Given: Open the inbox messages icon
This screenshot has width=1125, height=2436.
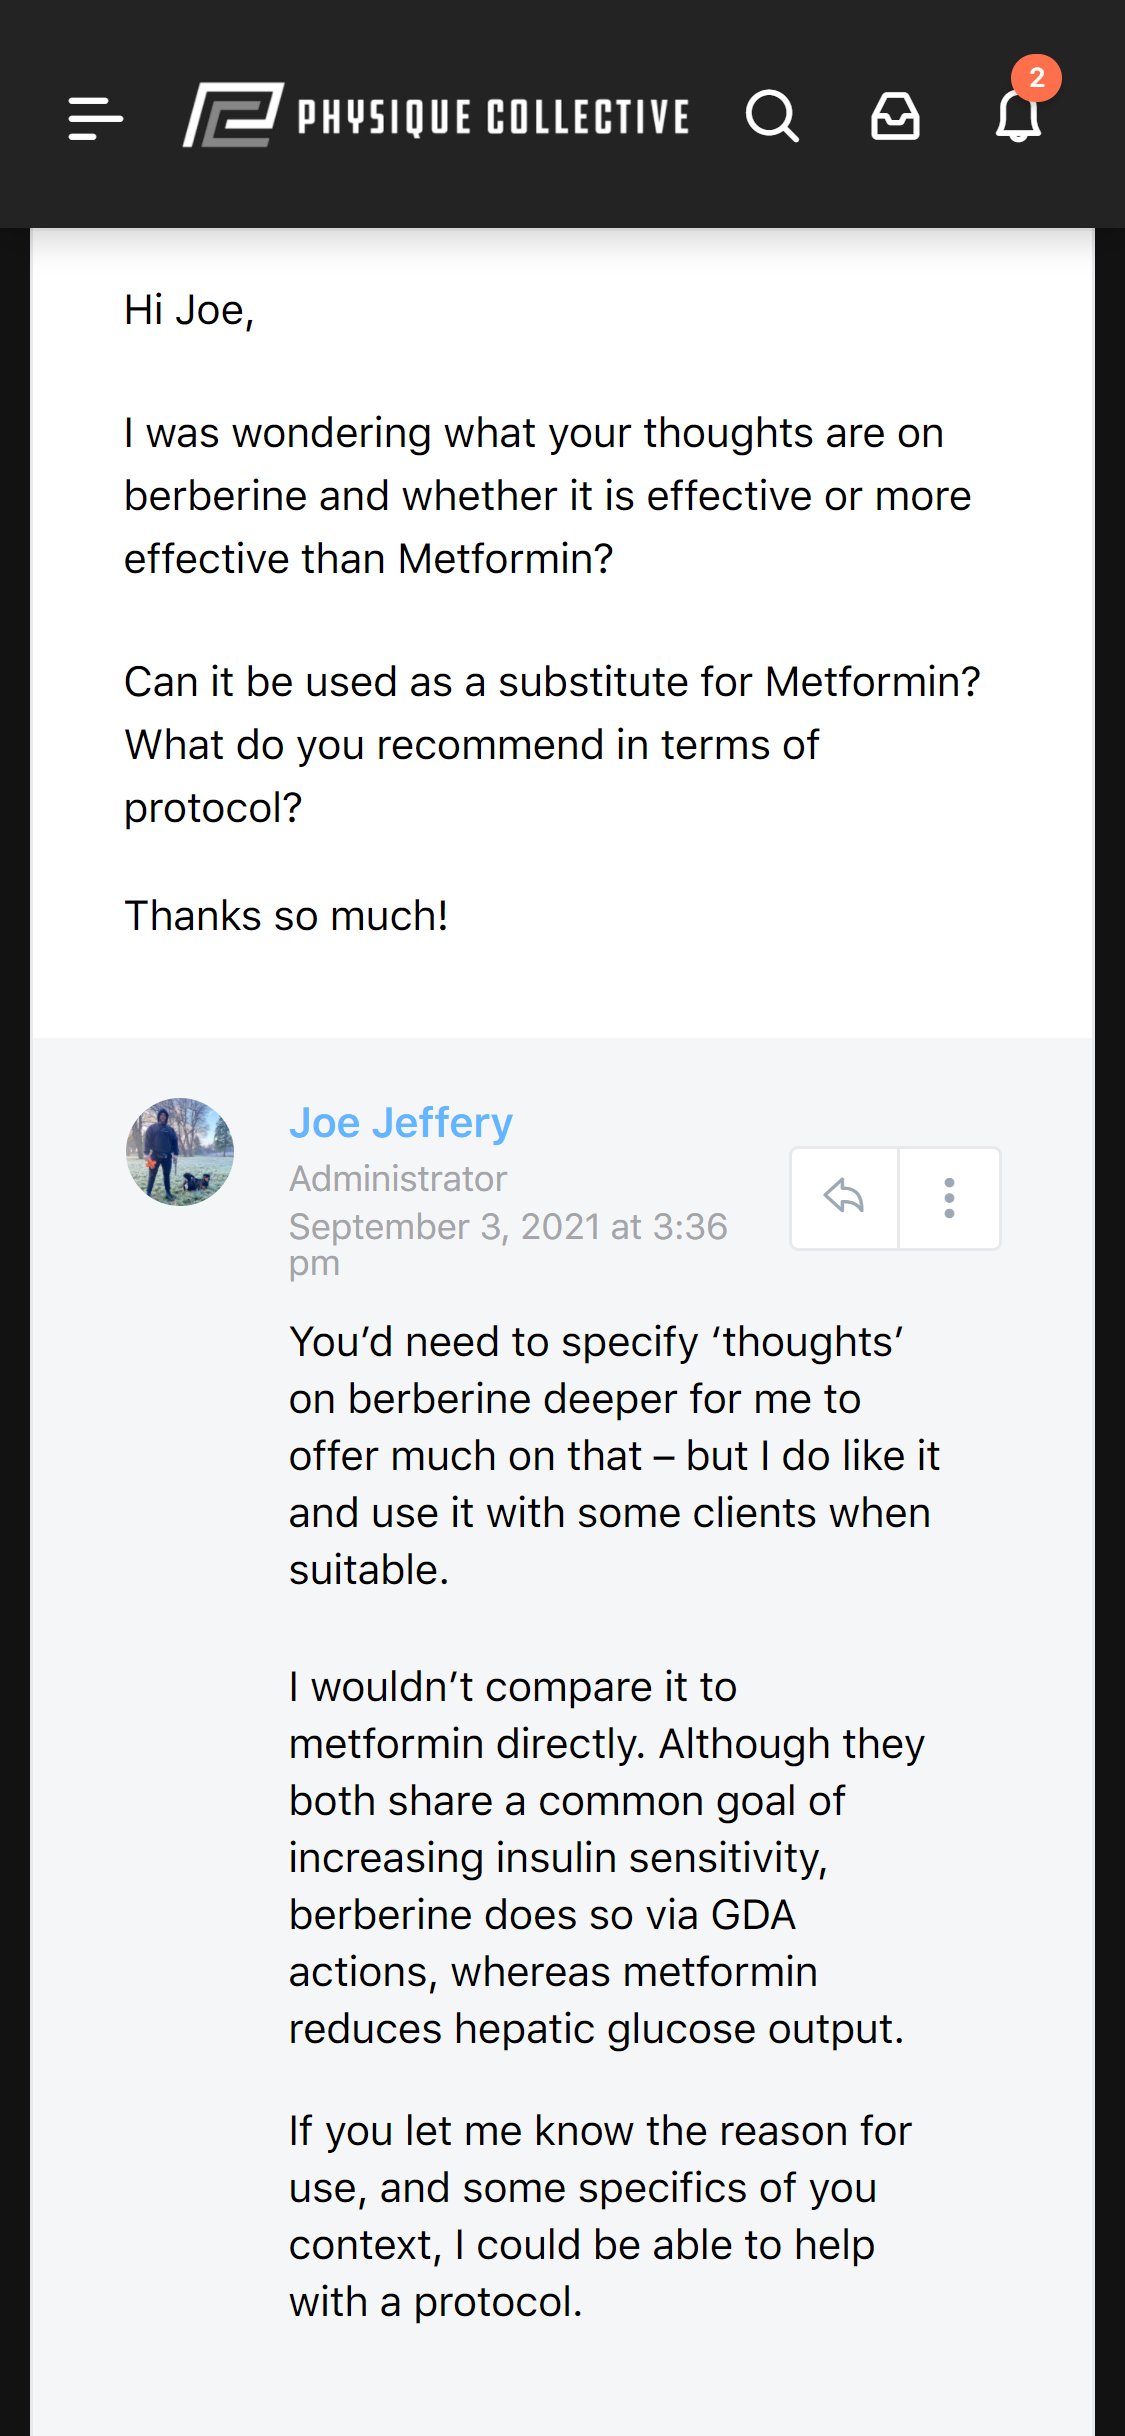Looking at the screenshot, I should pos(895,117).
